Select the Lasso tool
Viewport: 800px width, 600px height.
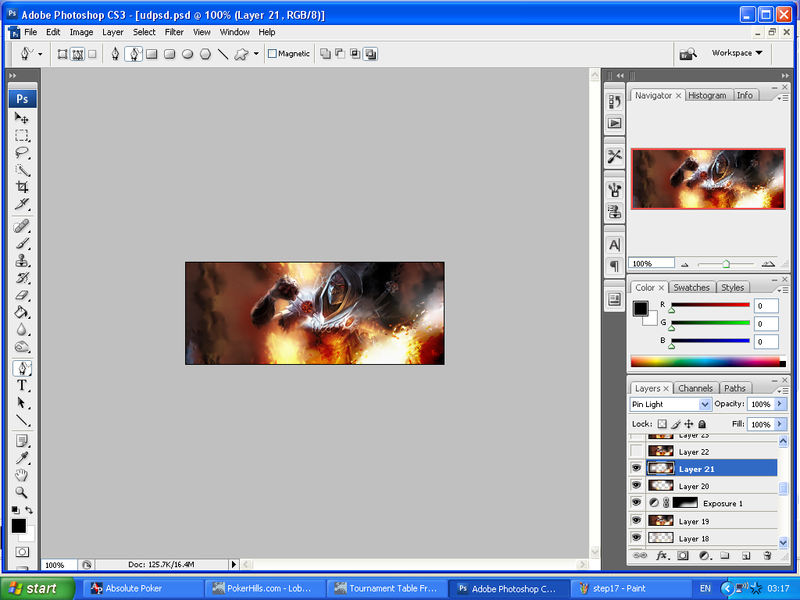[x=21, y=153]
